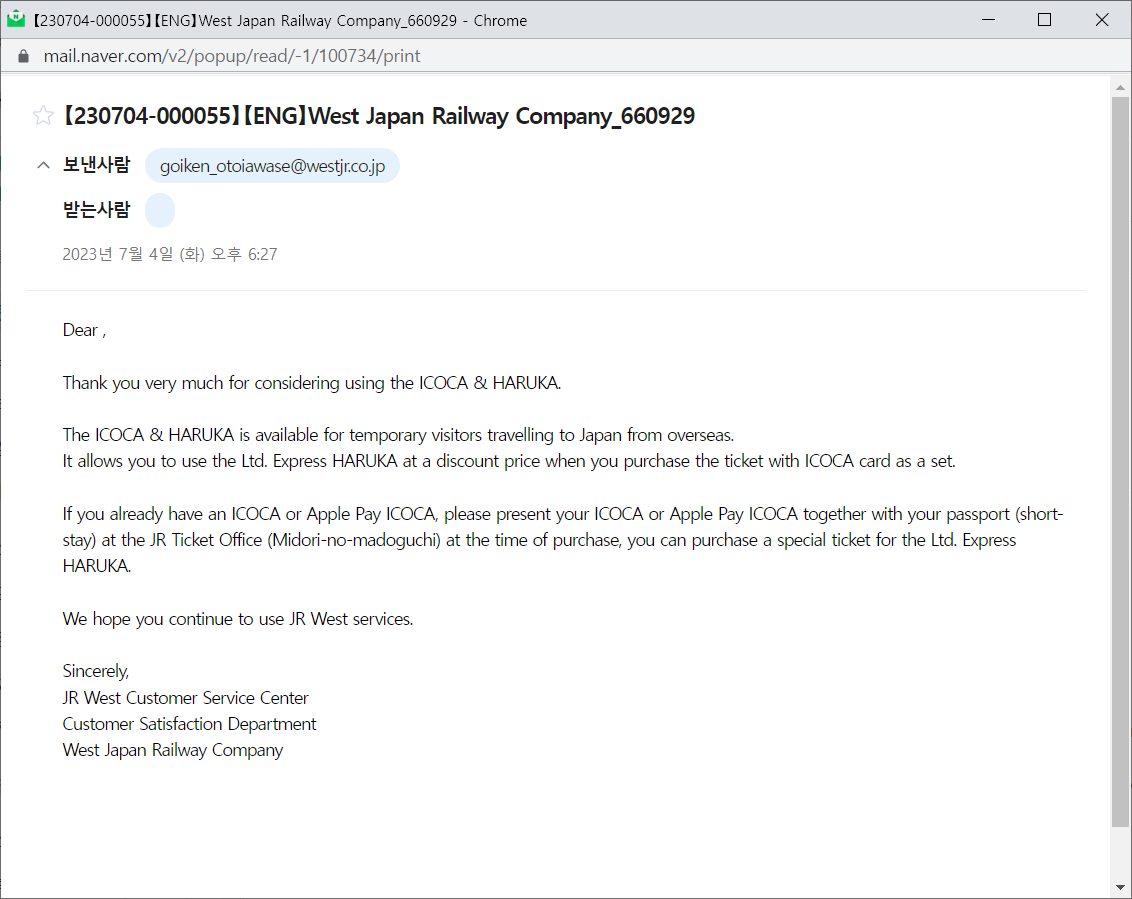Click 'JR West Customer Service Center' signature

[186, 698]
